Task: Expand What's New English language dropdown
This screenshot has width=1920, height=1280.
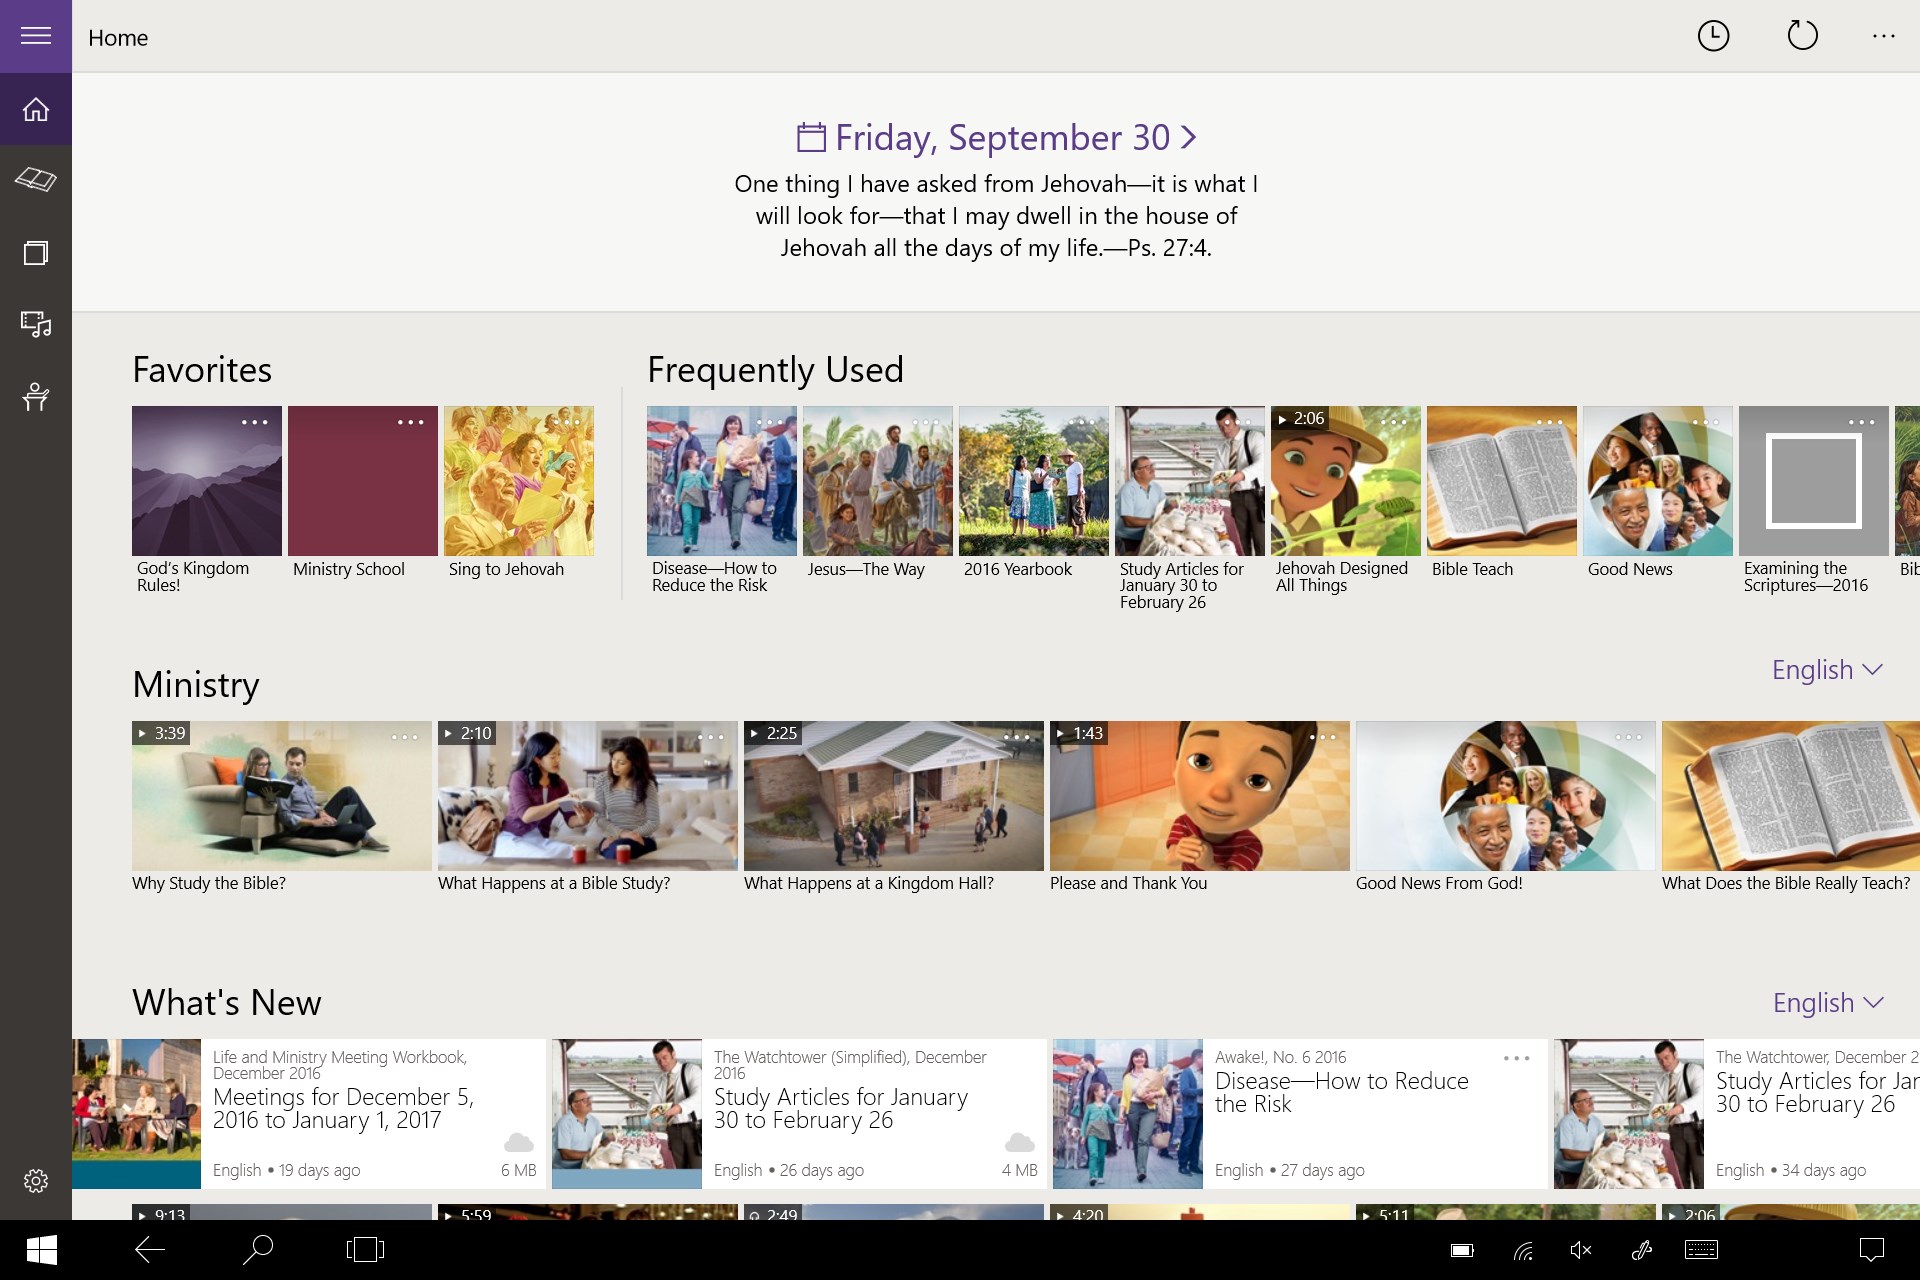Action: [x=1827, y=1003]
